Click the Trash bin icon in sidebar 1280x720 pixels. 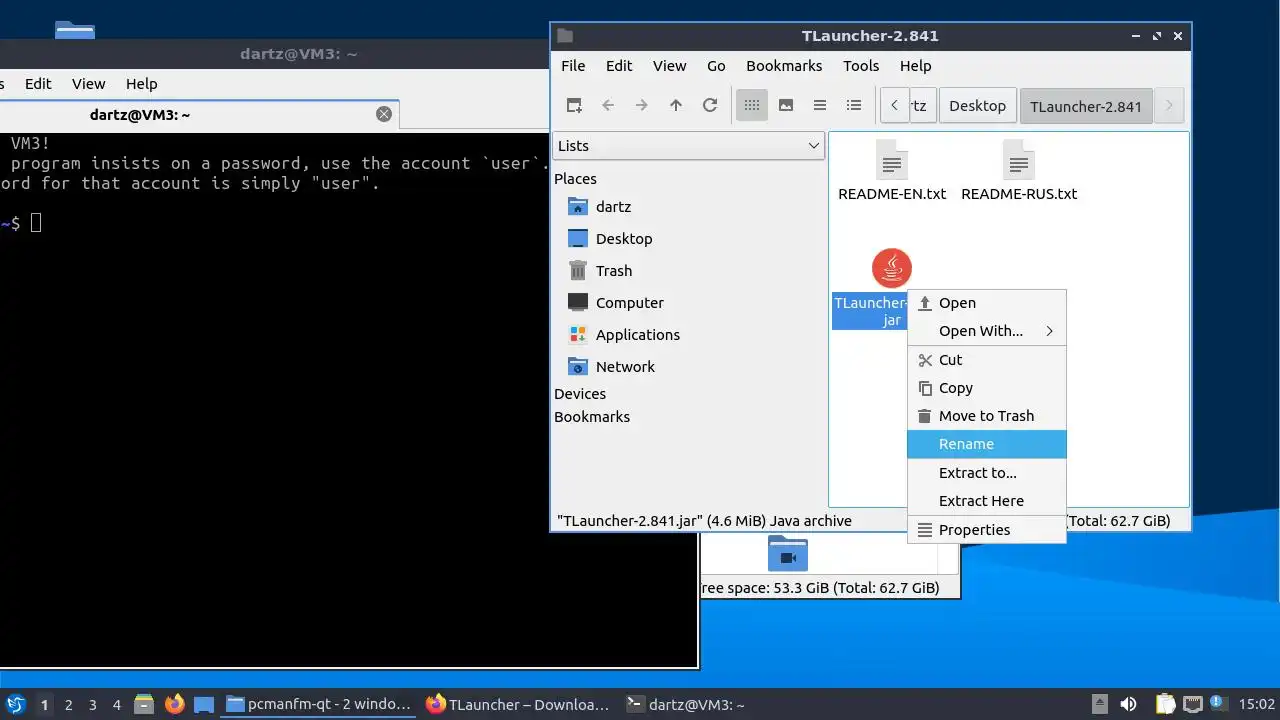578,271
